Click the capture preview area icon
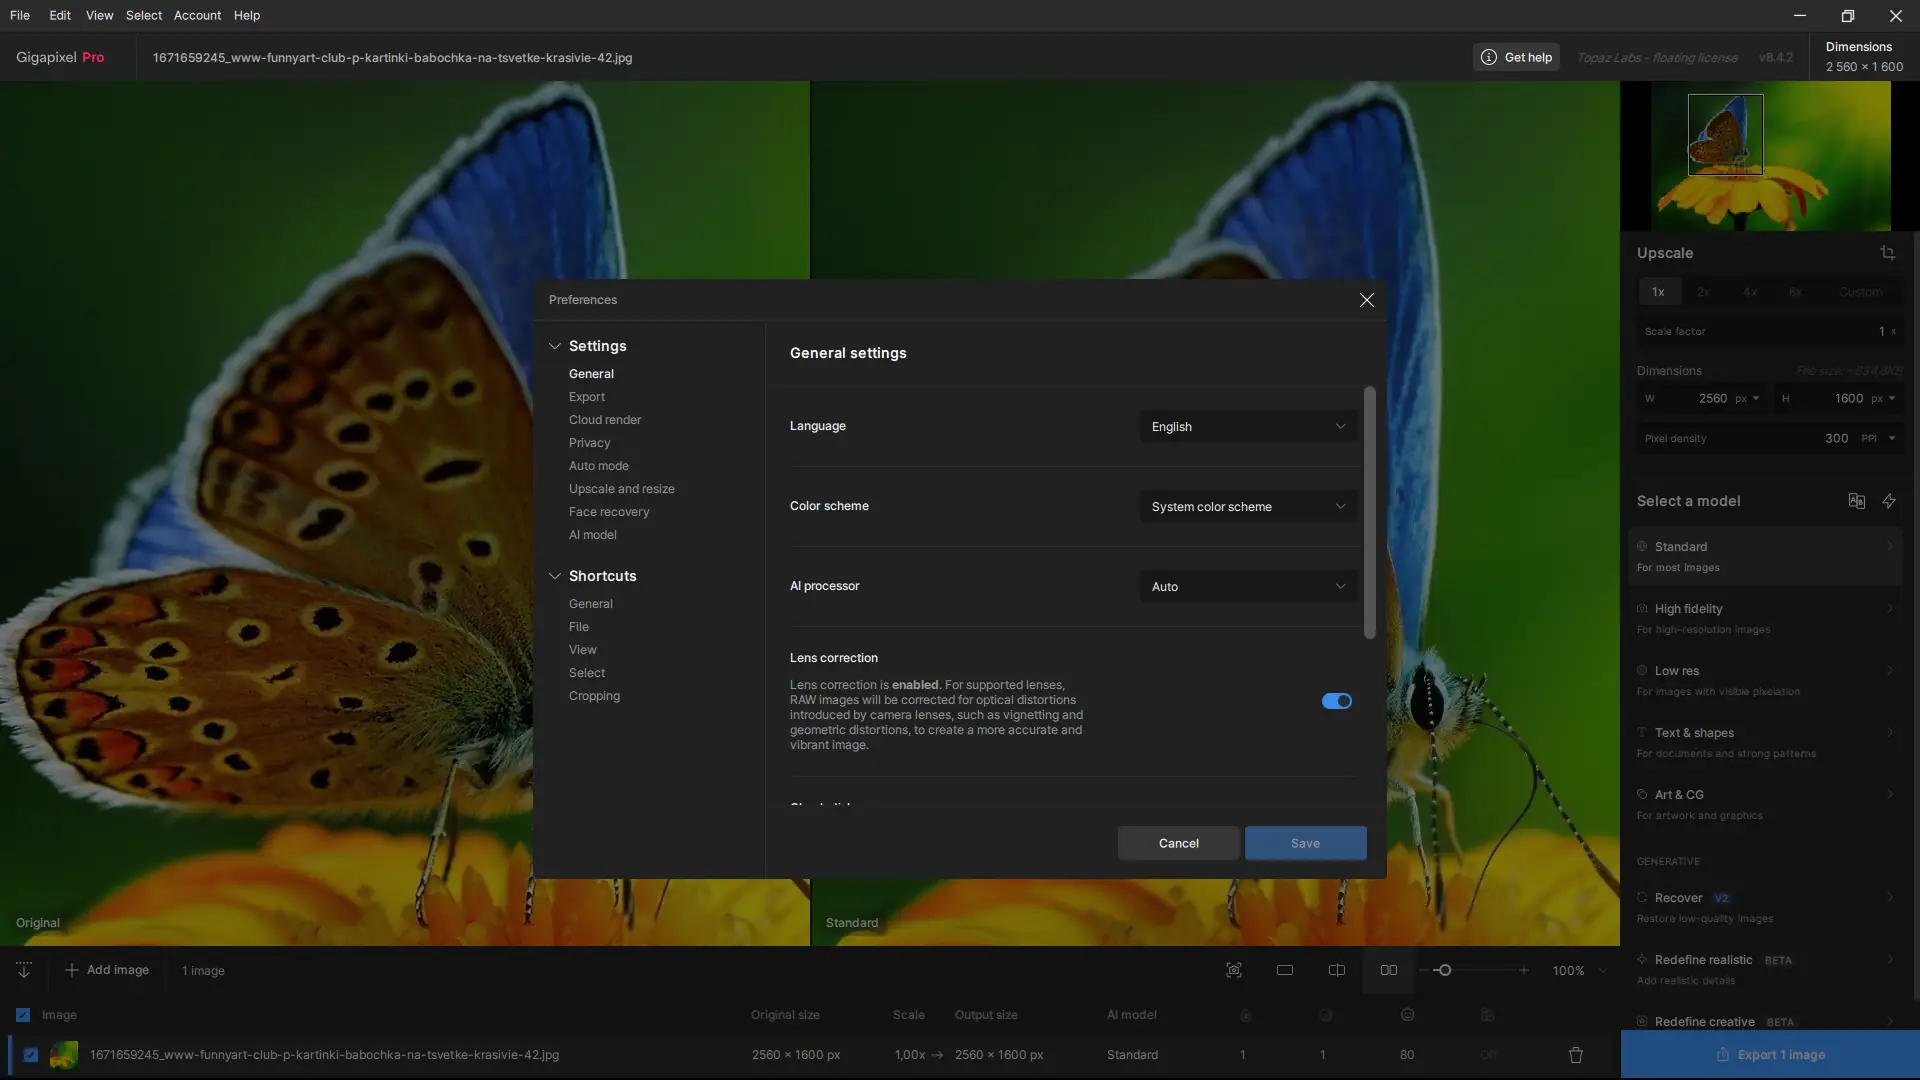1920x1080 pixels. click(x=1233, y=970)
